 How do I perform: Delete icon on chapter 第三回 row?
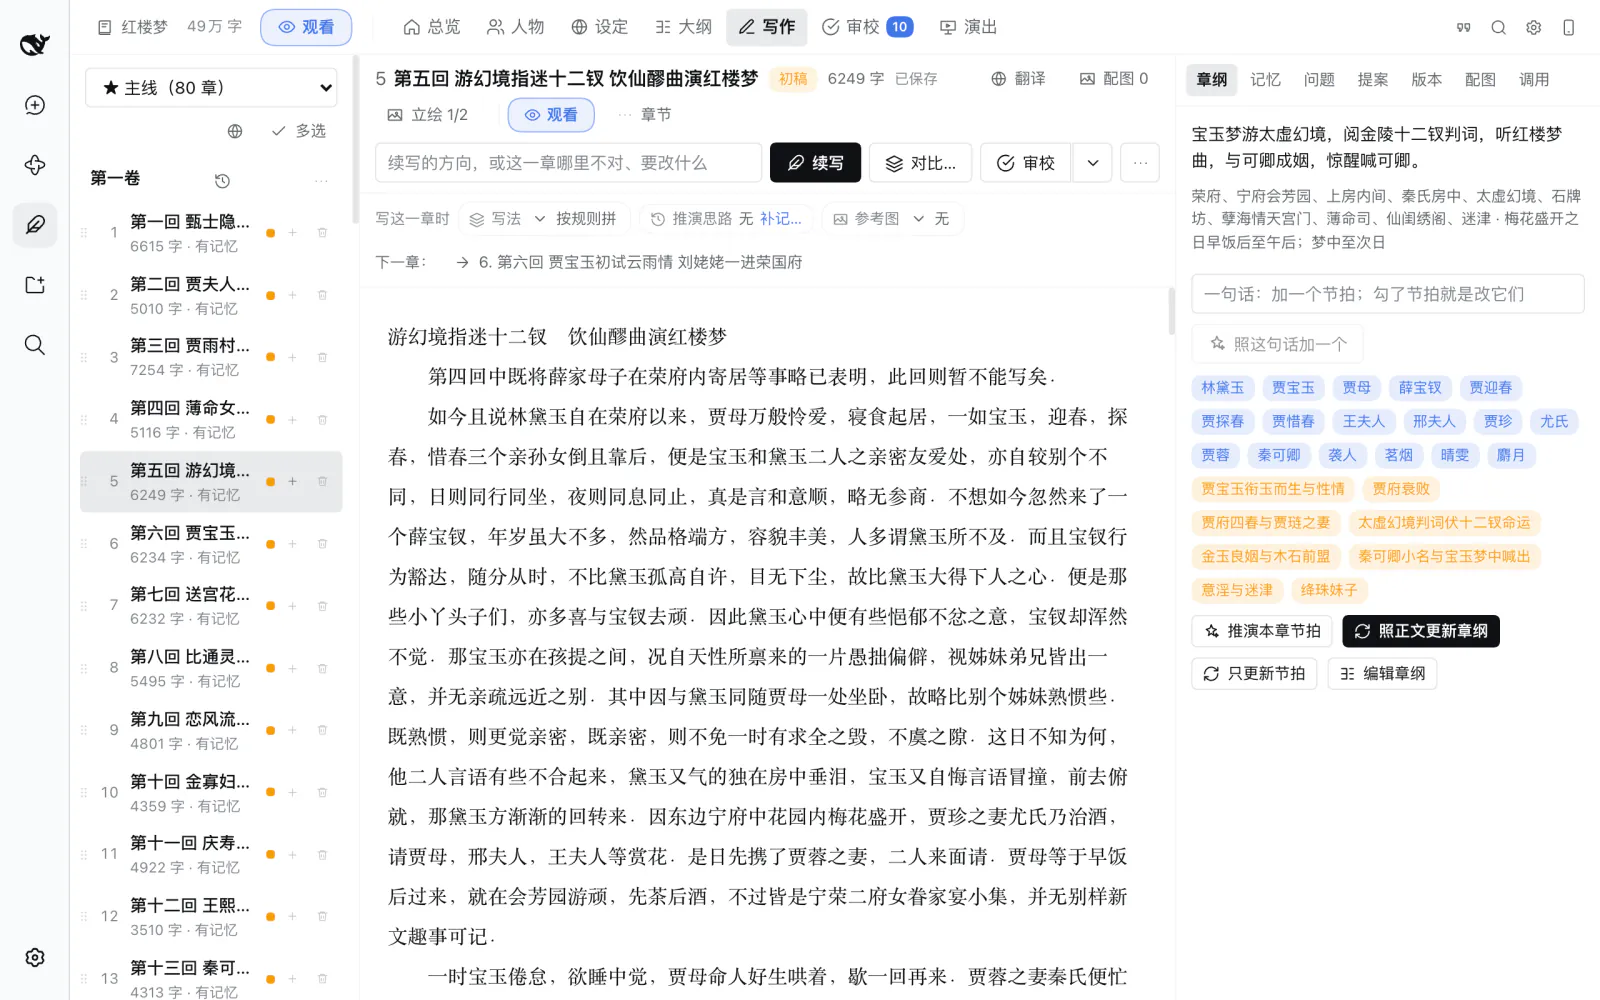point(322,357)
